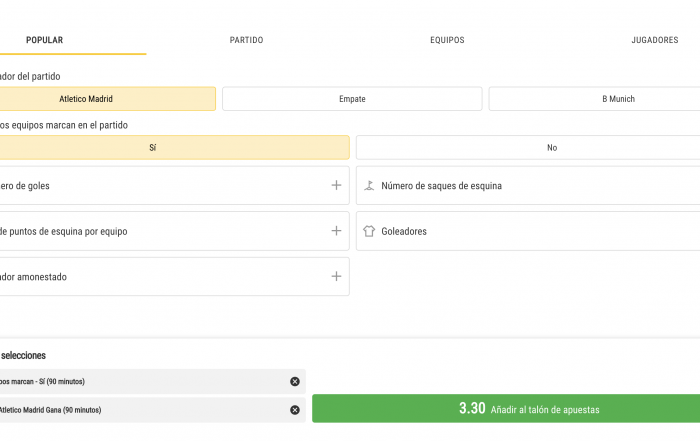Select B Munich as match winner
The width and height of the screenshot is (700, 441).
pyautogui.click(x=595, y=99)
